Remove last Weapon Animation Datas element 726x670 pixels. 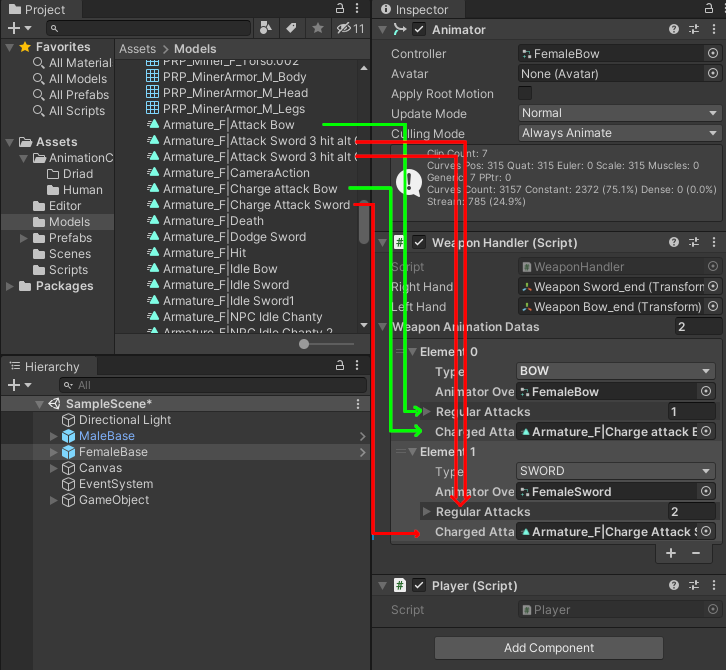(x=694, y=553)
